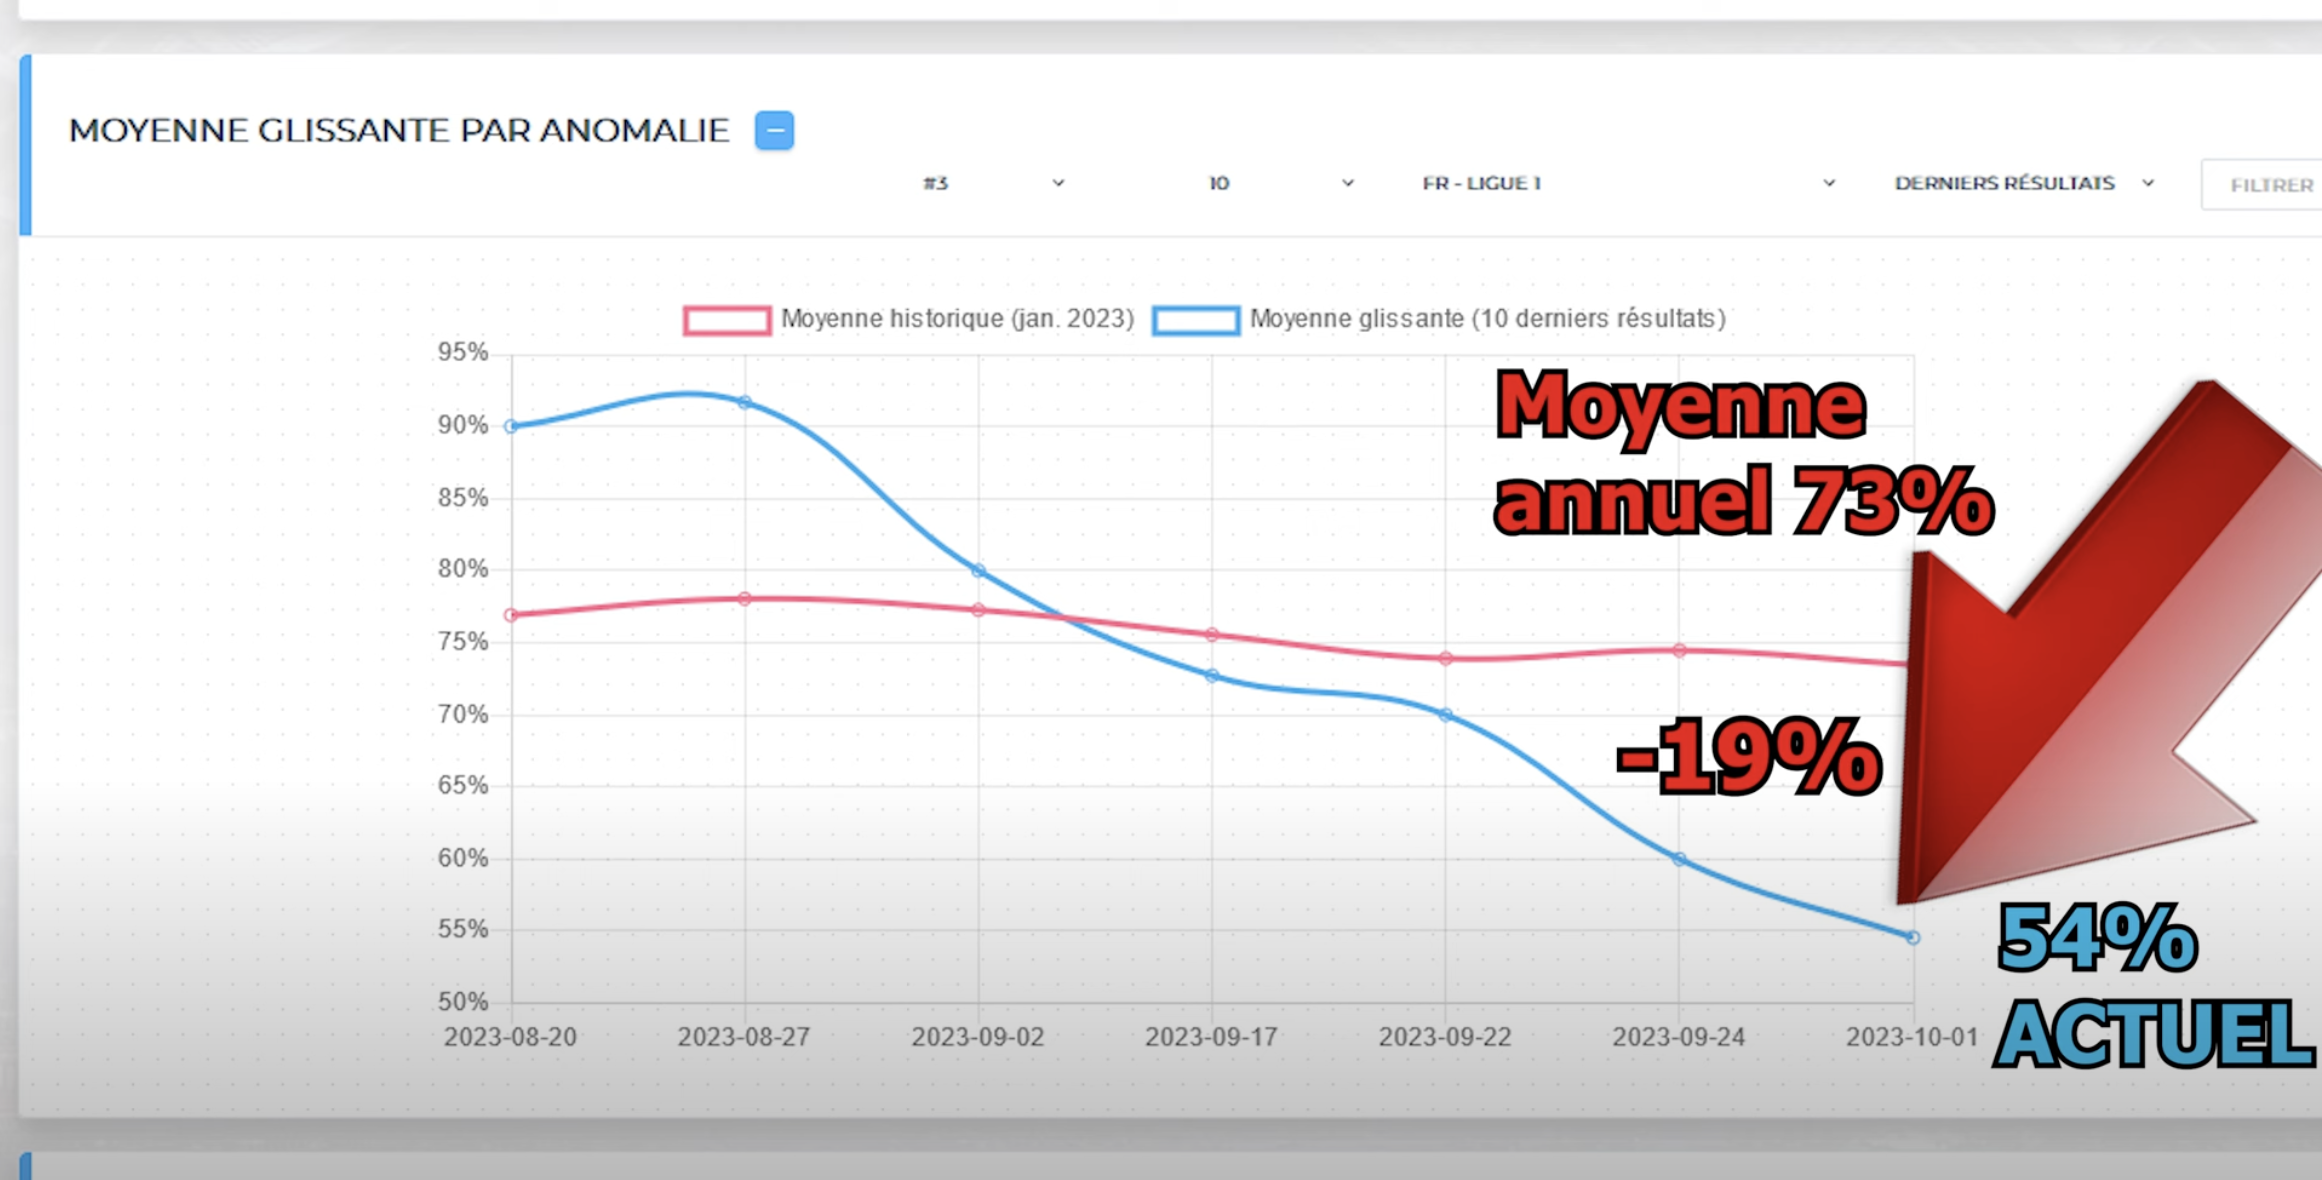Click blue data point at 2023-10-01
The height and width of the screenshot is (1180, 2322).
tap(1913, 937)
